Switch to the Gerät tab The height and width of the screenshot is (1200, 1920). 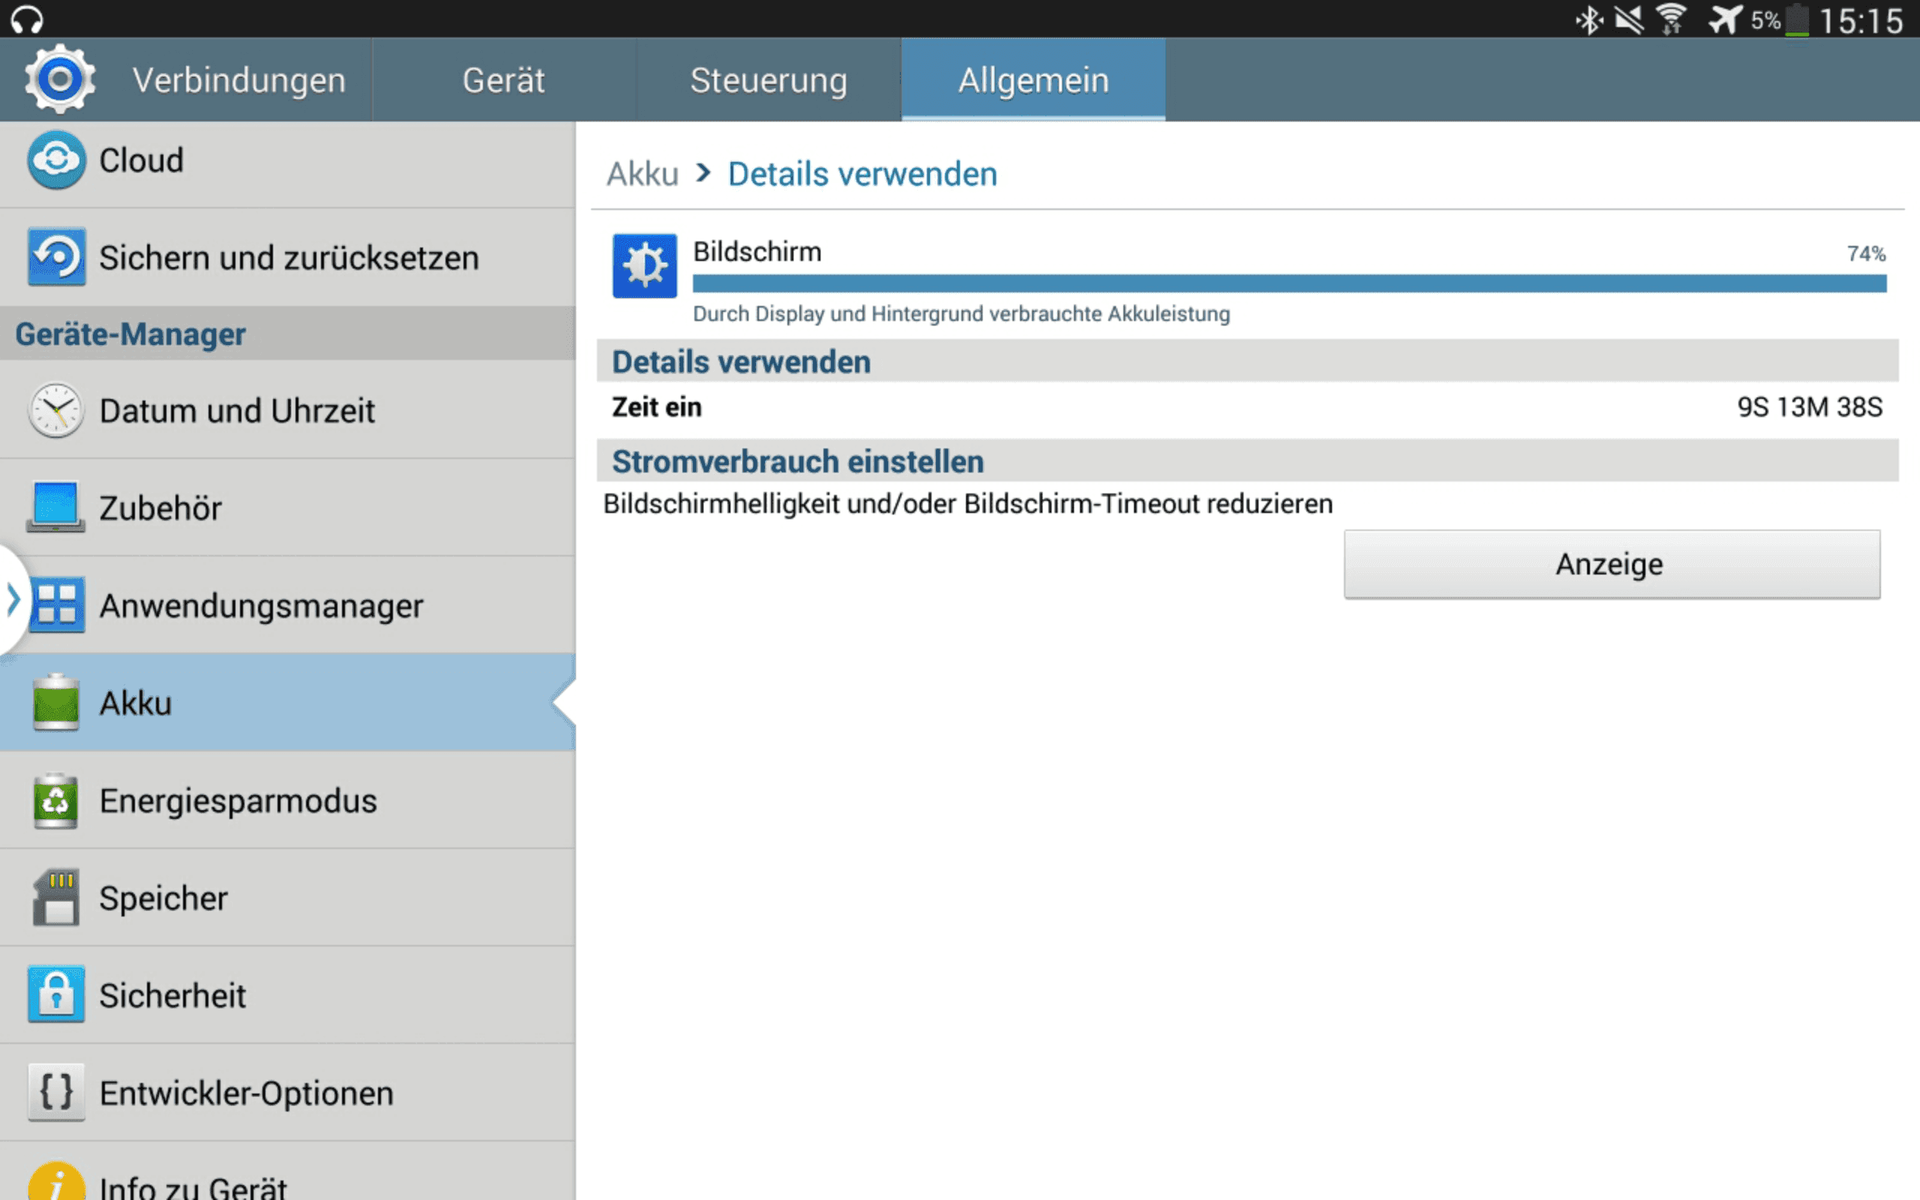504,80
